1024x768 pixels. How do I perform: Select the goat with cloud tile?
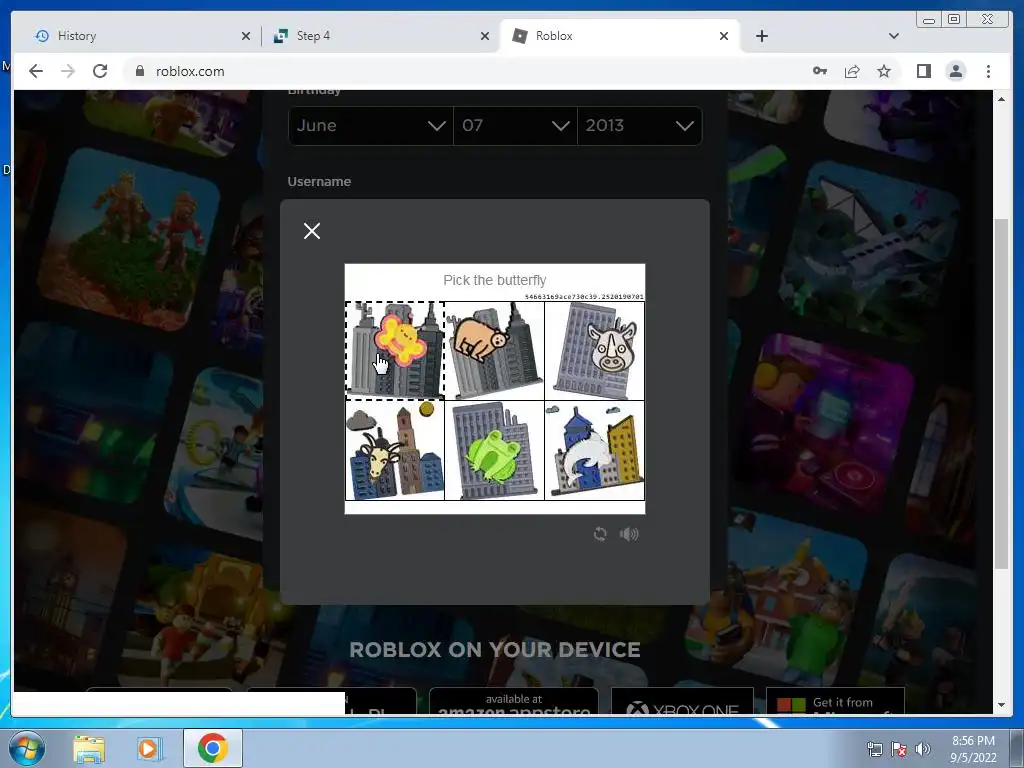(x=394, y=451)
